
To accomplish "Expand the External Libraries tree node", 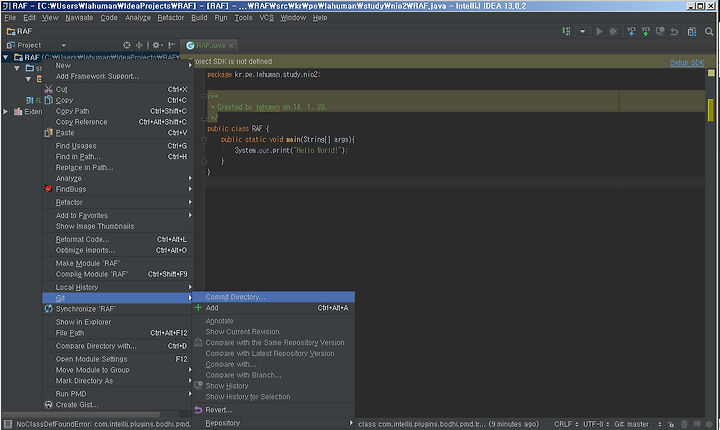I will pos(6,112).
